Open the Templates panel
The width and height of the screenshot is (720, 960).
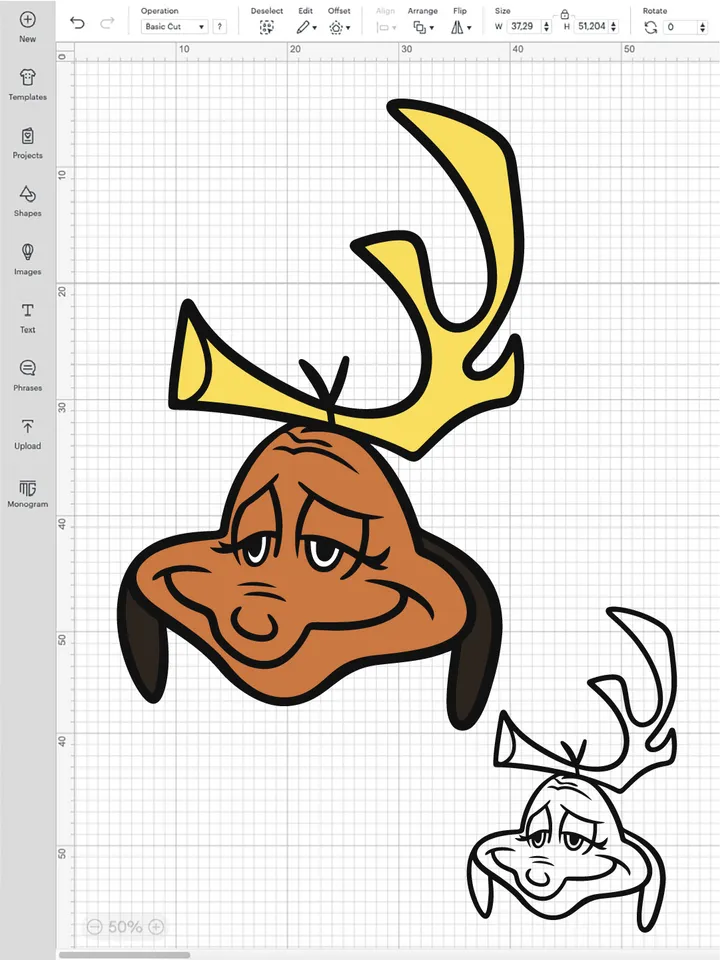click(27, 79)
